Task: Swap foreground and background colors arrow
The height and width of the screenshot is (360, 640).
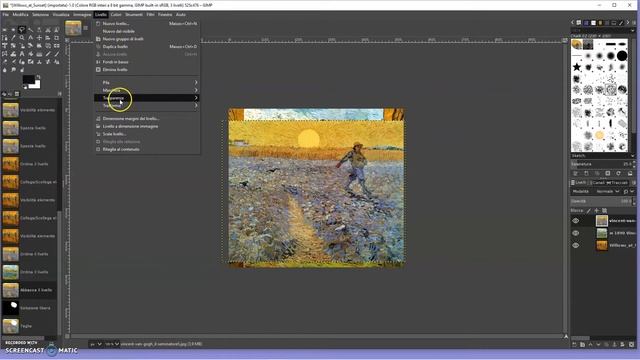Action: tap(38, 77)
